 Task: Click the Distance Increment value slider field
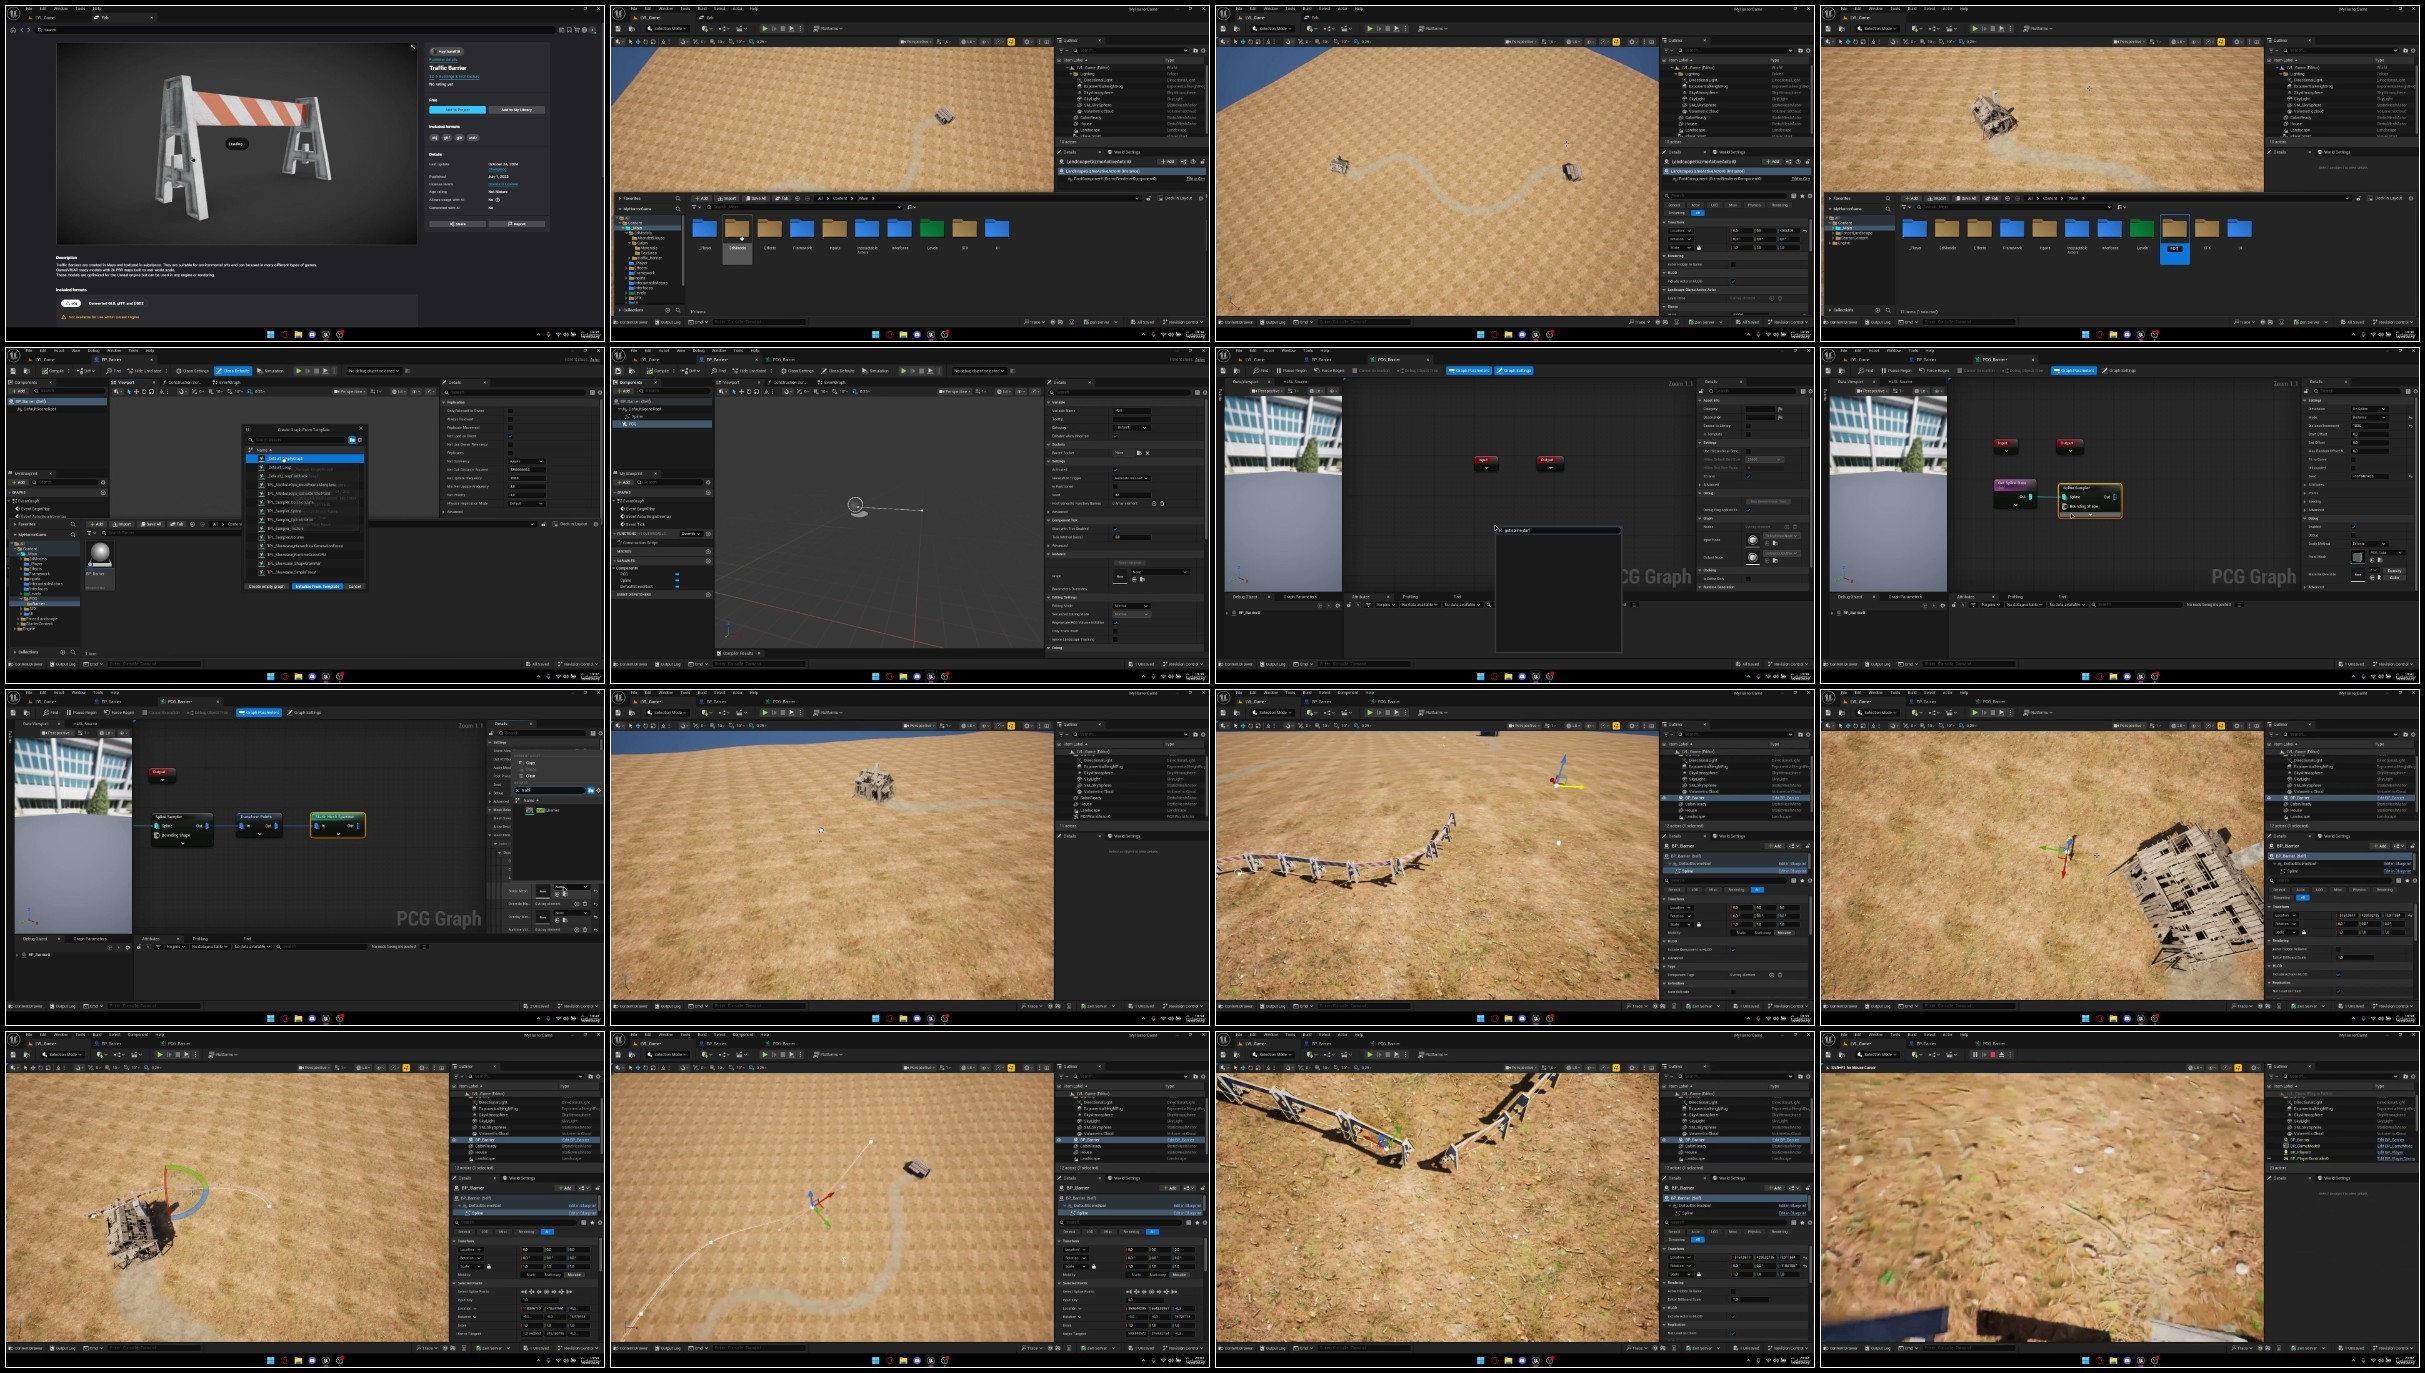tap(2369, 426)
